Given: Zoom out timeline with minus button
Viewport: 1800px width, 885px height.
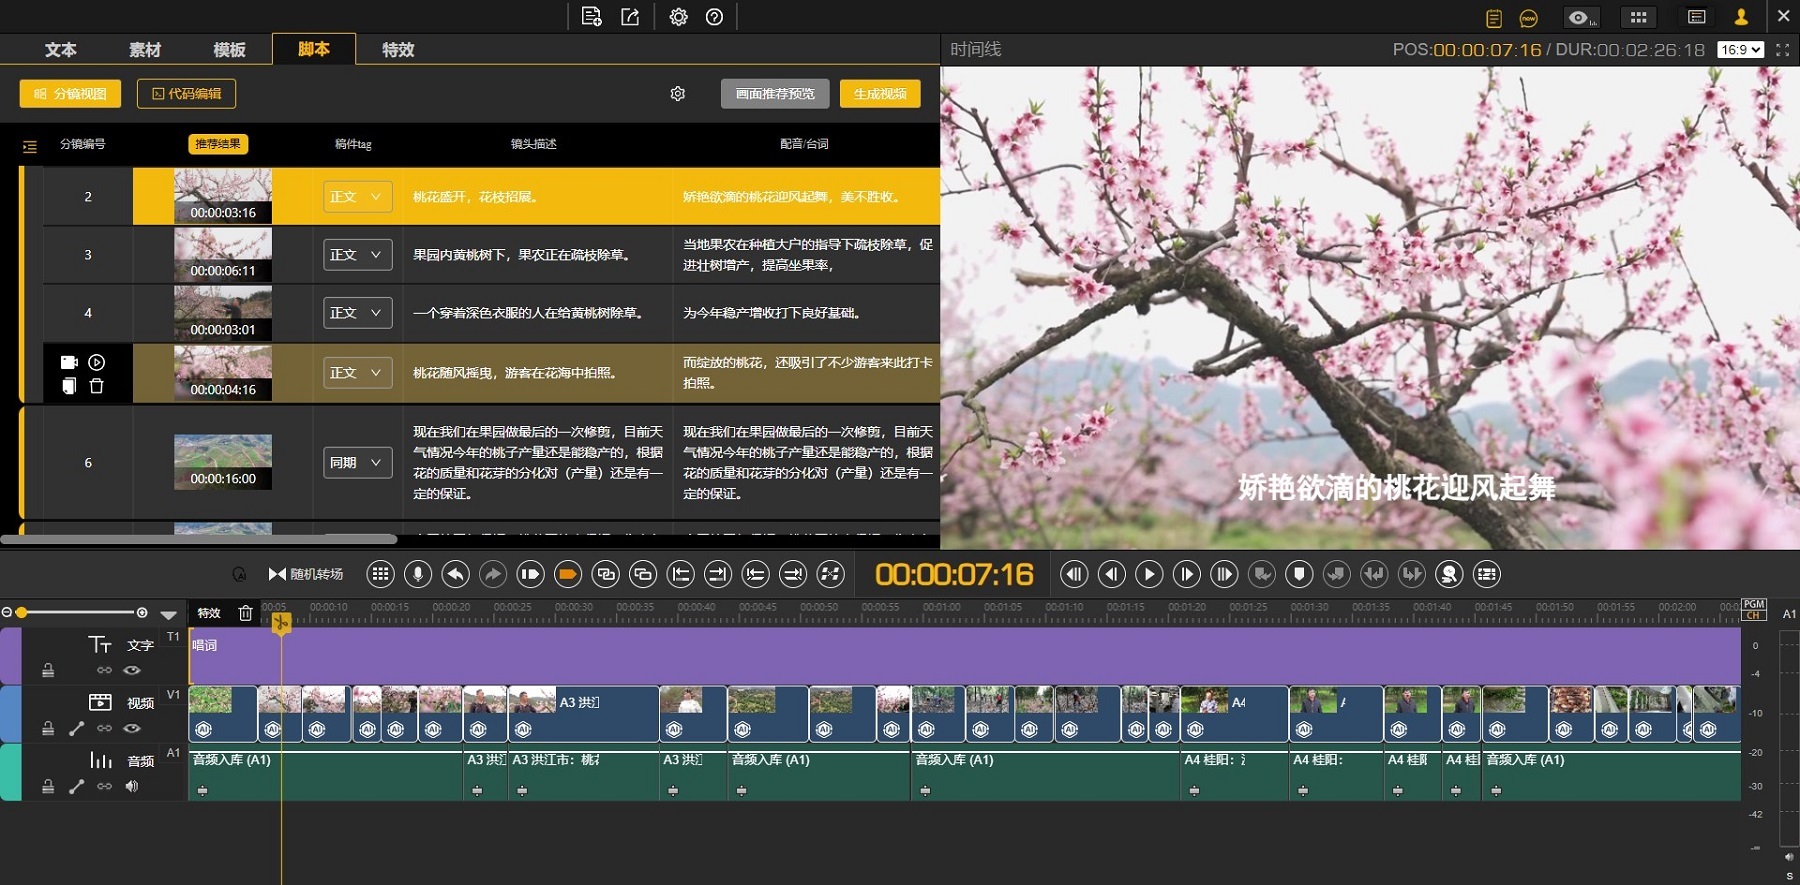Looking at the screenshot, I should pyautogui.click(x=7, y=612).
